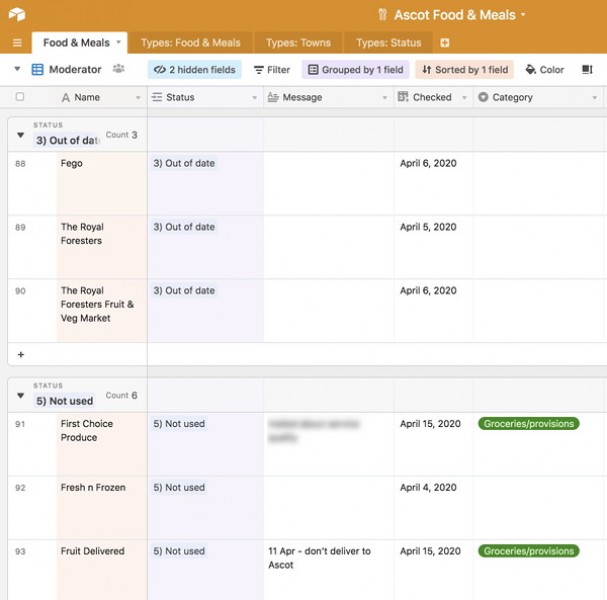Open the Ascot Food & Meals title dropdown
Viewport: 607px width, 600px height.
(x=522, y=15)
